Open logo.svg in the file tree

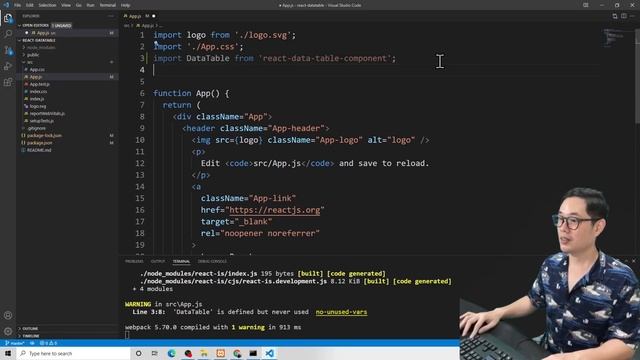click(38, 106)
